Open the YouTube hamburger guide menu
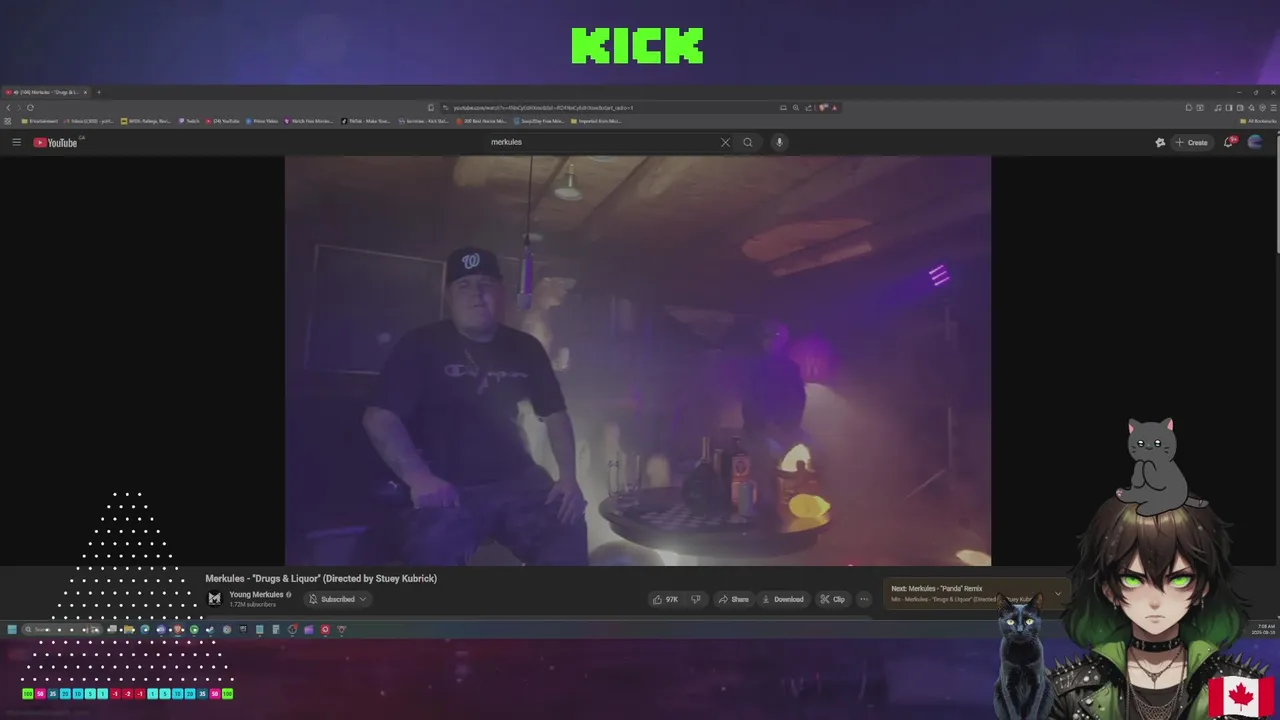The width and height of the screenshot is (1280, 720). click(x=16, y=142)
